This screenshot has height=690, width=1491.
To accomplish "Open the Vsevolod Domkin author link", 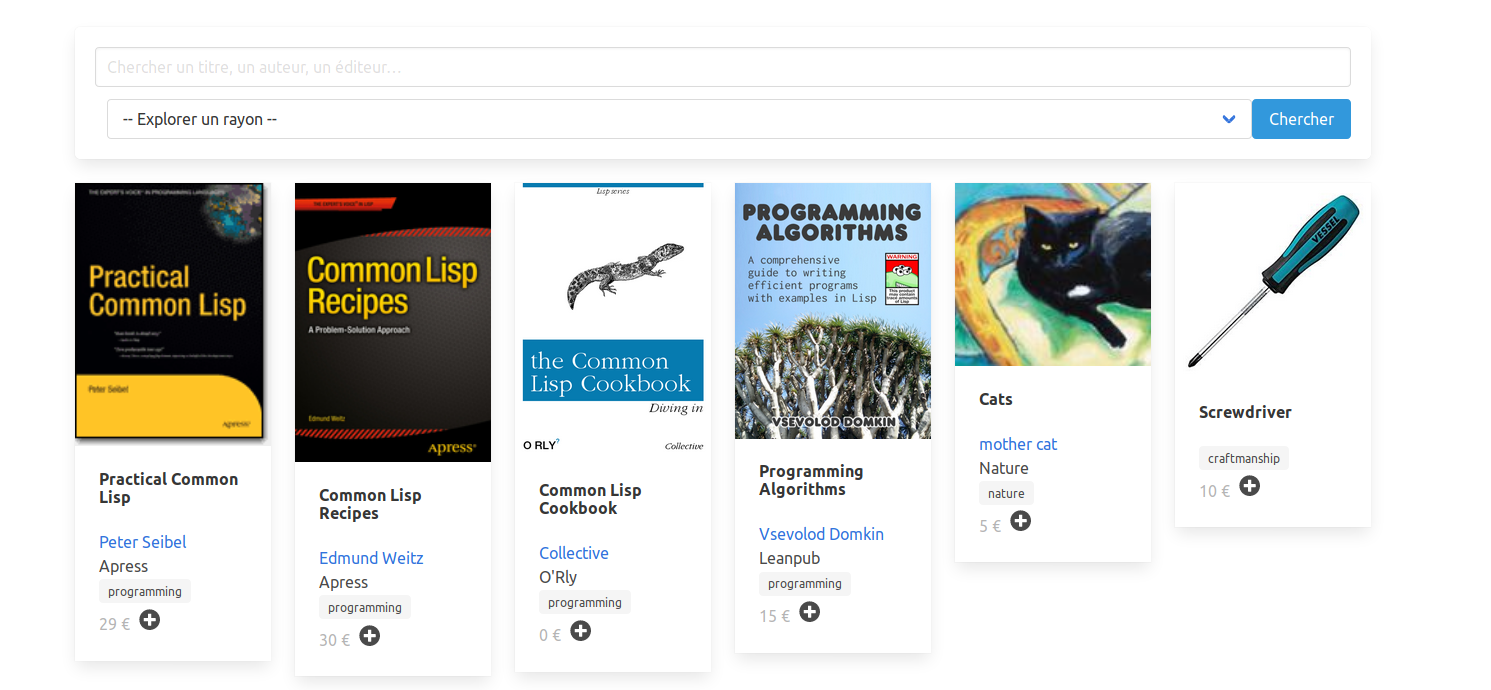I will coord(821,534).
